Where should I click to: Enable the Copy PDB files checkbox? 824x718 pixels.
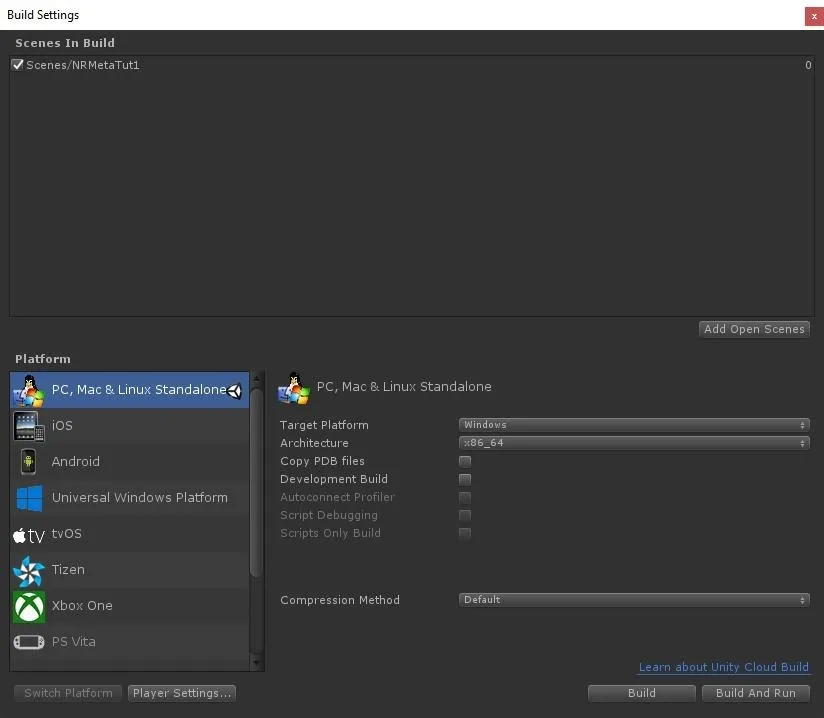[465, 461]
